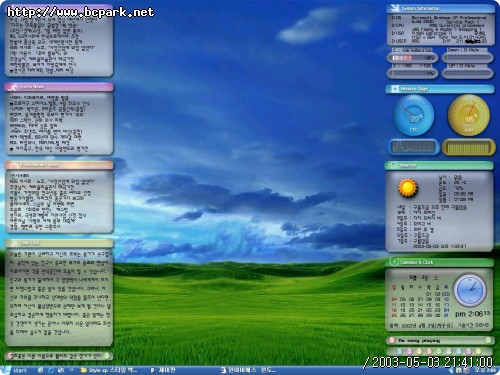Switch to the 'Style xp' folder taskbar item
Viewport: 500px width, 375px height.
[x=109, y=370]
